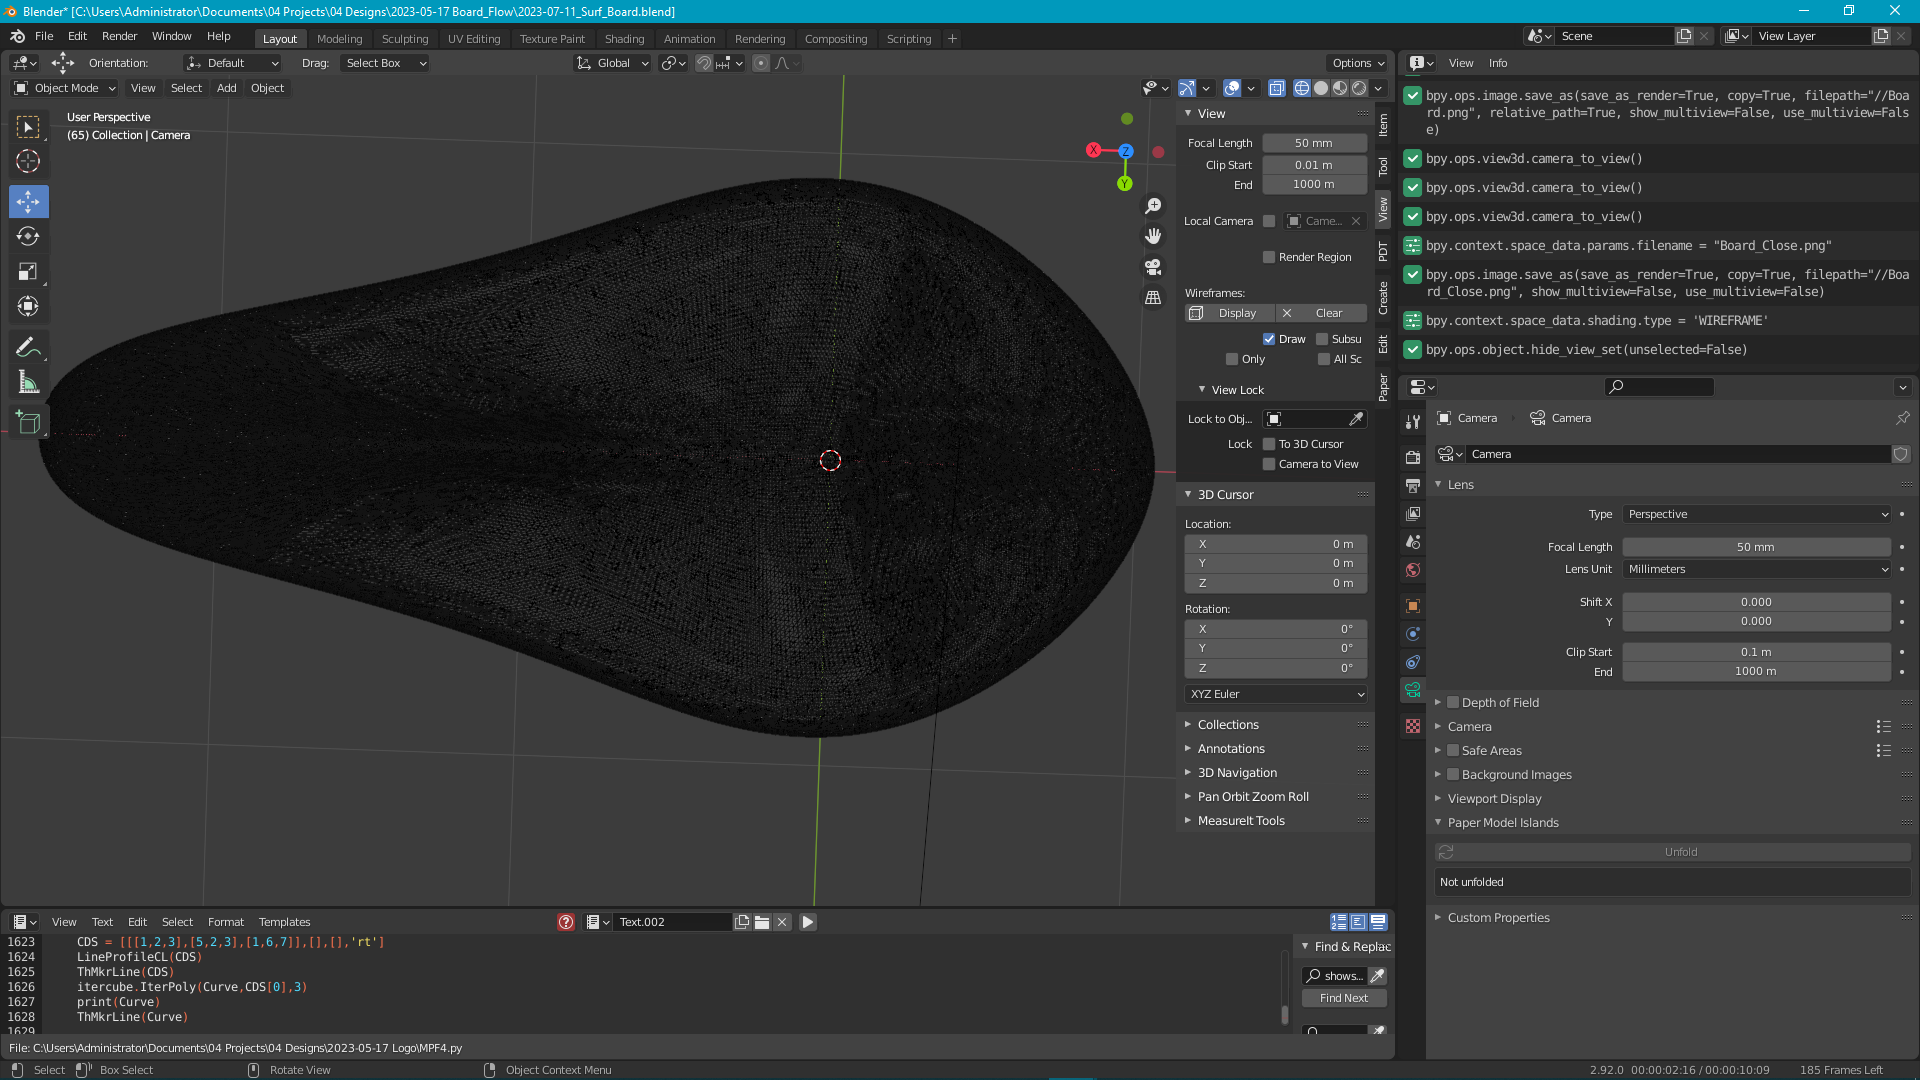Enable Camera to View lock checkbox
The width and height of the screenshot is (1920, 1080).
tap(1269, 464)
